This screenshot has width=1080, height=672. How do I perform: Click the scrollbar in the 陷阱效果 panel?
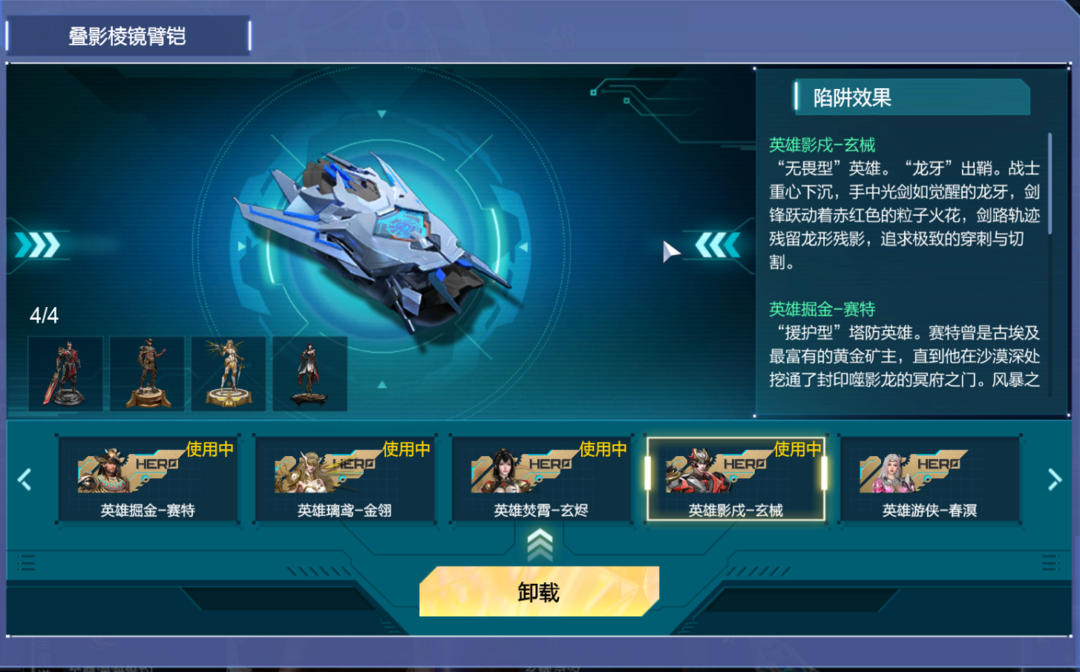[1050, 184]
